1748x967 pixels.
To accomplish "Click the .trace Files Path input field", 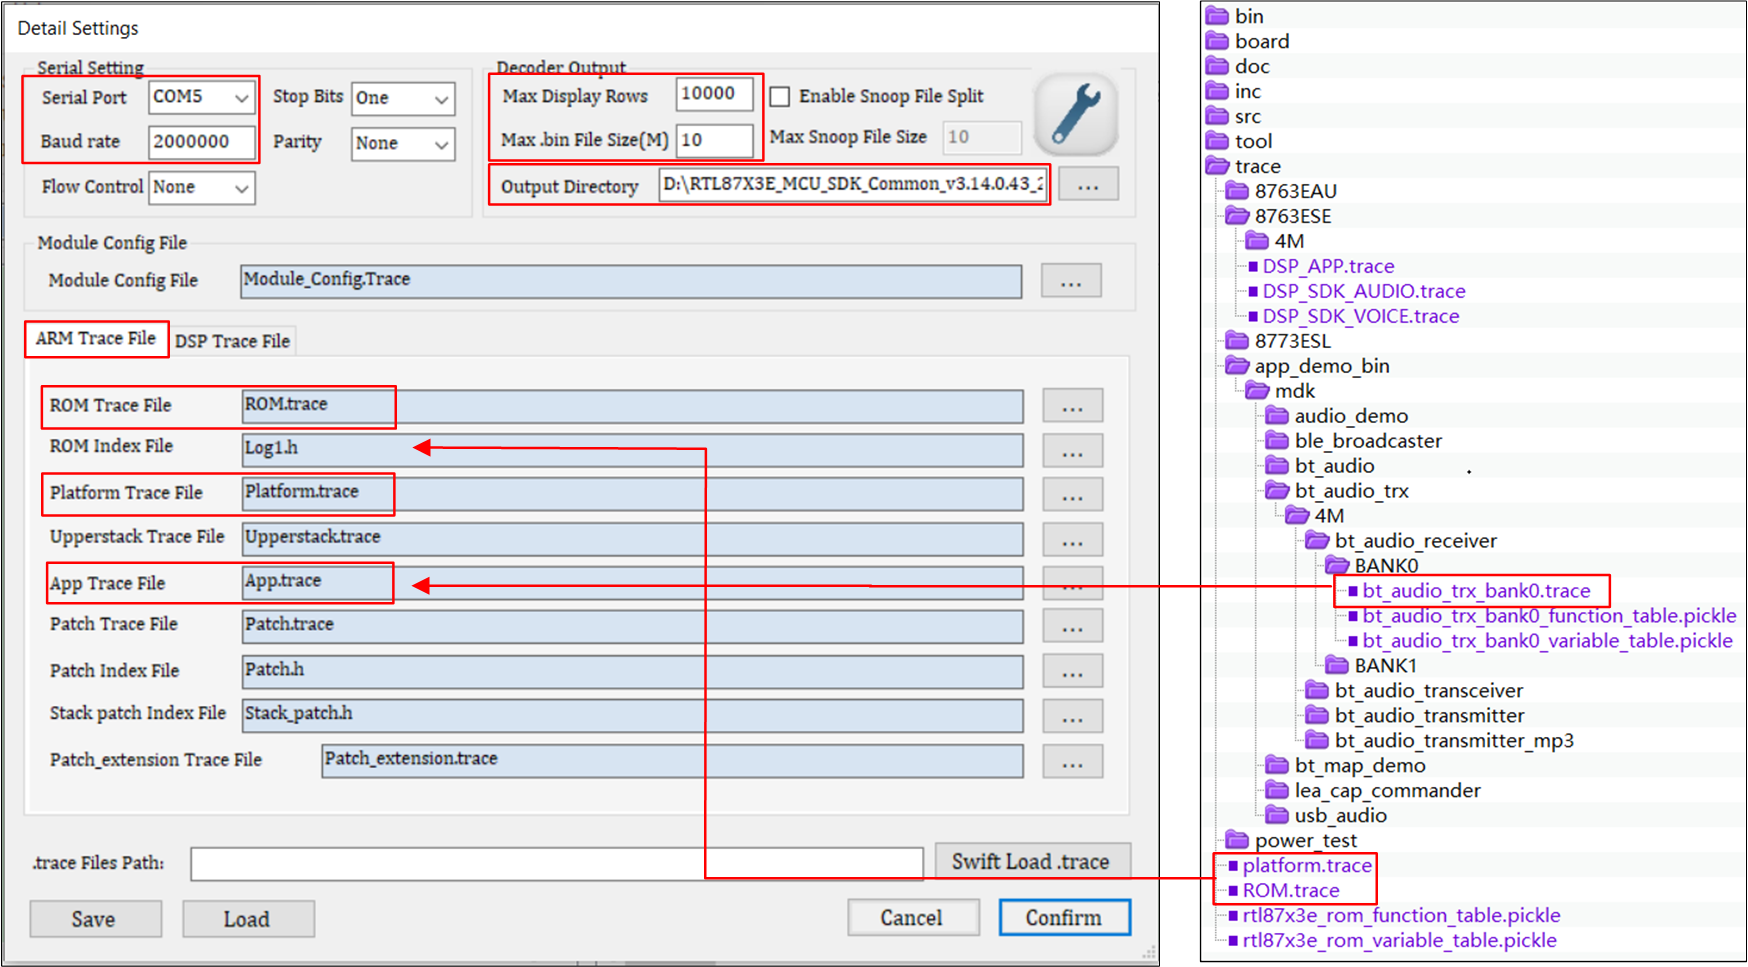I will pyautogui.click(x=556, y=864).
